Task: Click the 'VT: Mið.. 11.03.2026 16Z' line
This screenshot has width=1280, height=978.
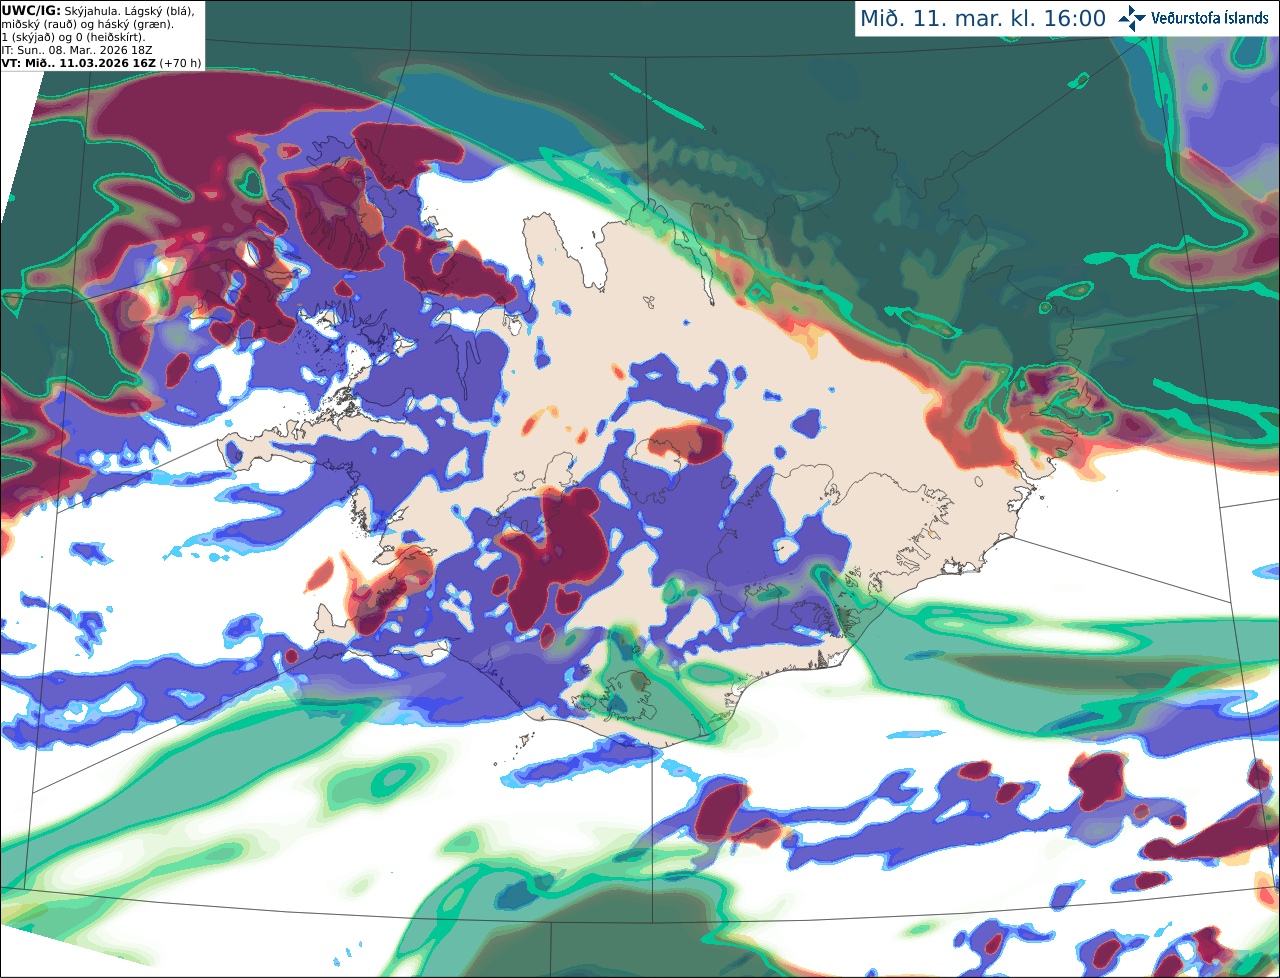Action: (x=78, y=63)
